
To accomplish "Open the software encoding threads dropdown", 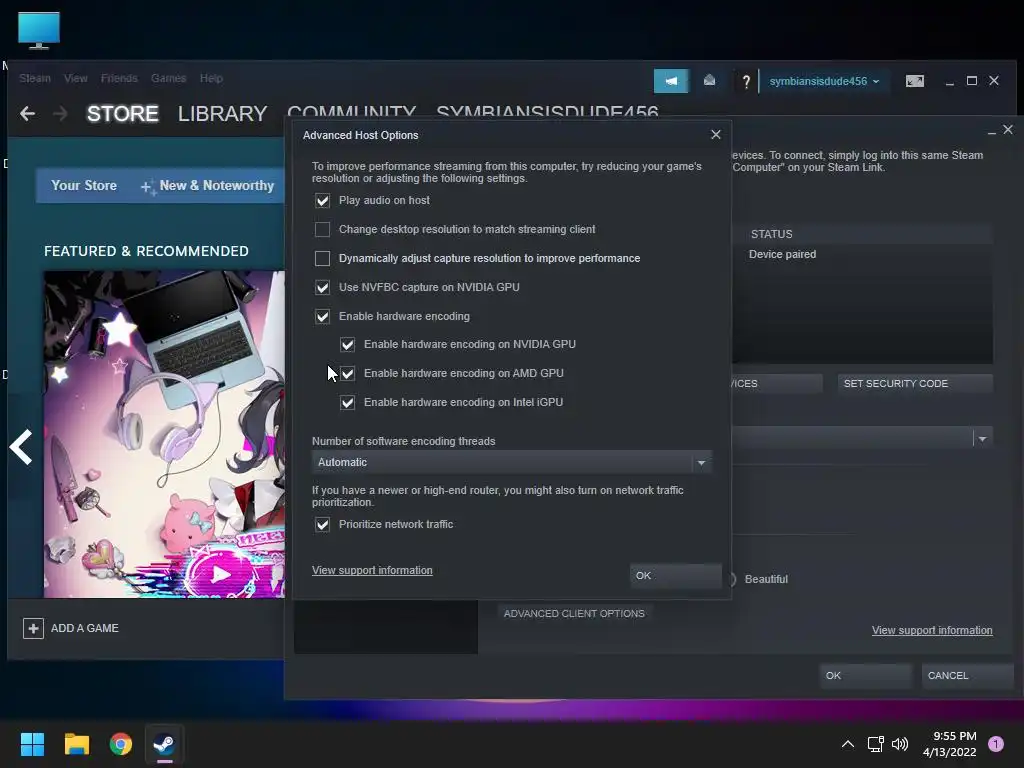I will pos(511,462).
